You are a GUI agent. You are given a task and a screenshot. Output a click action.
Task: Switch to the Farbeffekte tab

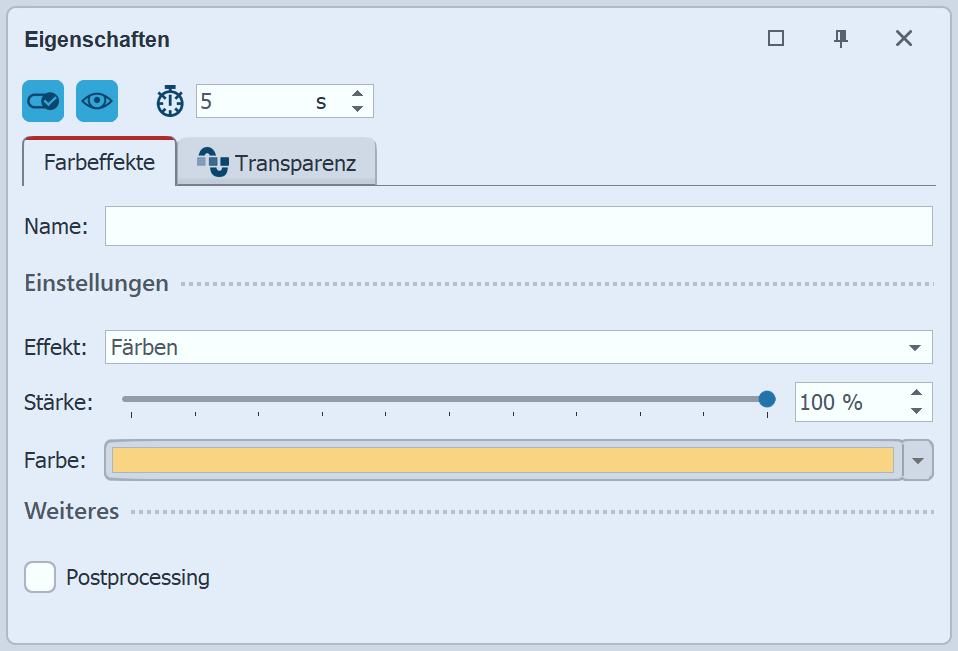99,162
